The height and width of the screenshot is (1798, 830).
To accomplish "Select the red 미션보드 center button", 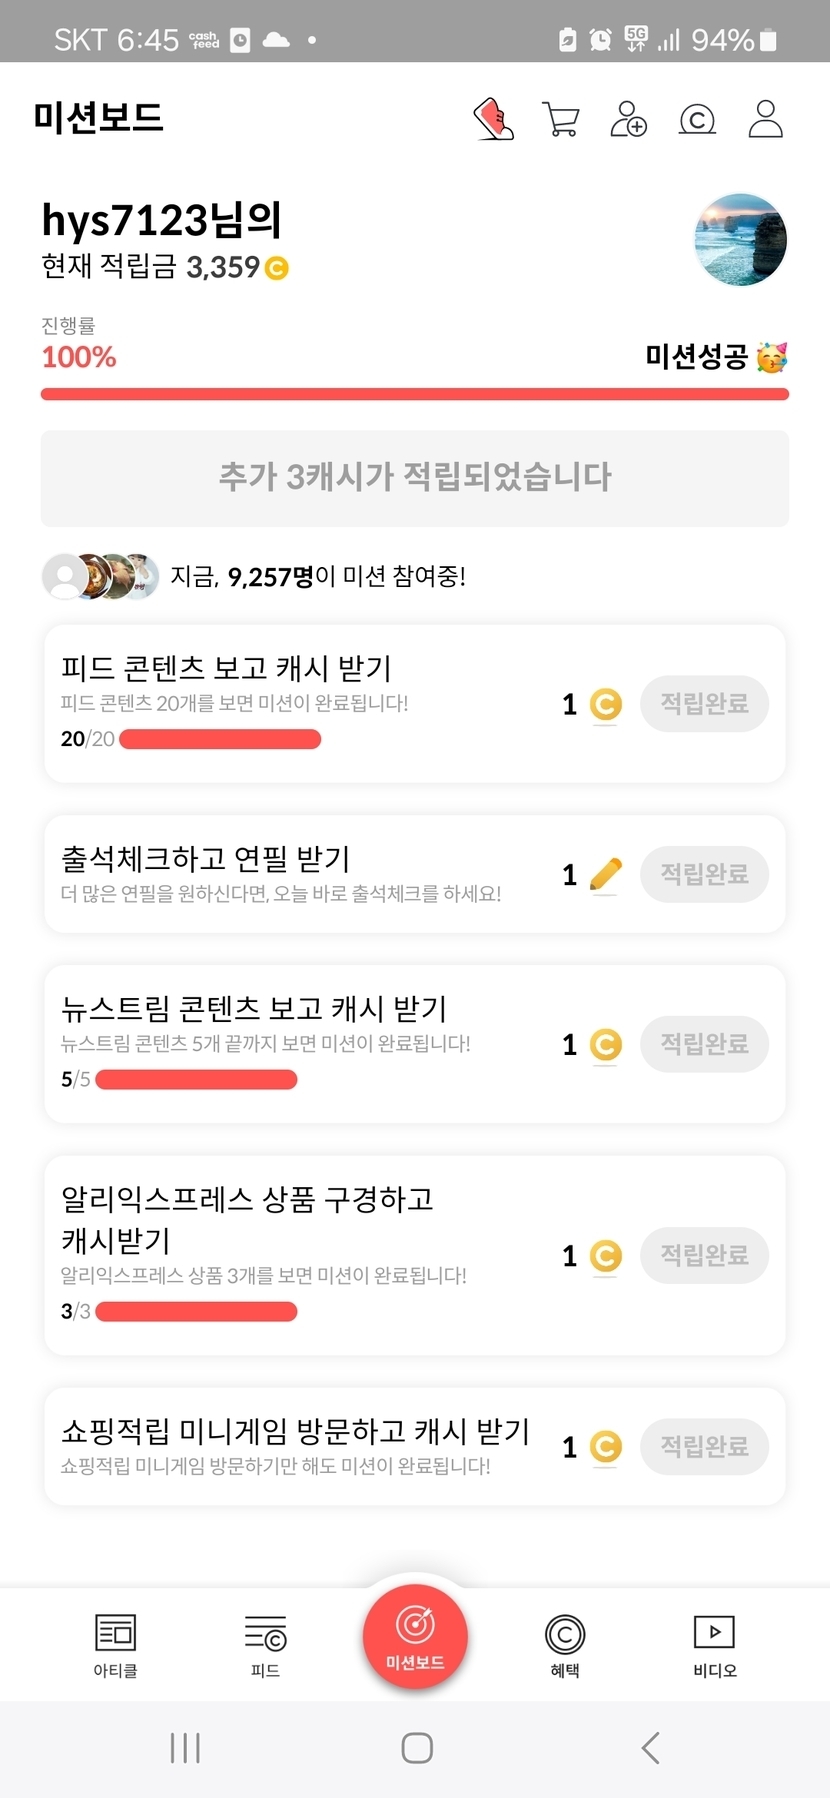I will coord(415,1637).
